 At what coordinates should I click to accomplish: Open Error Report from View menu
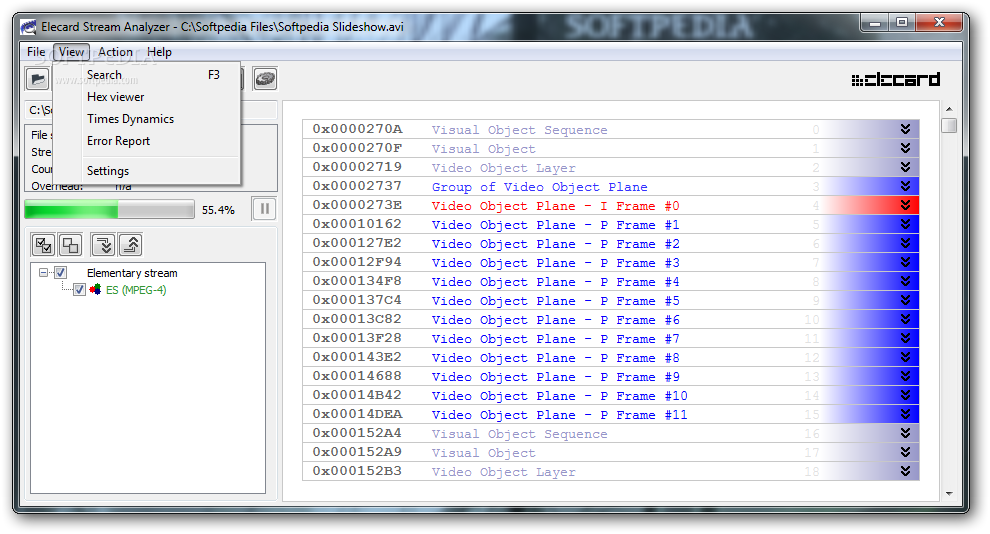(146, 141)
